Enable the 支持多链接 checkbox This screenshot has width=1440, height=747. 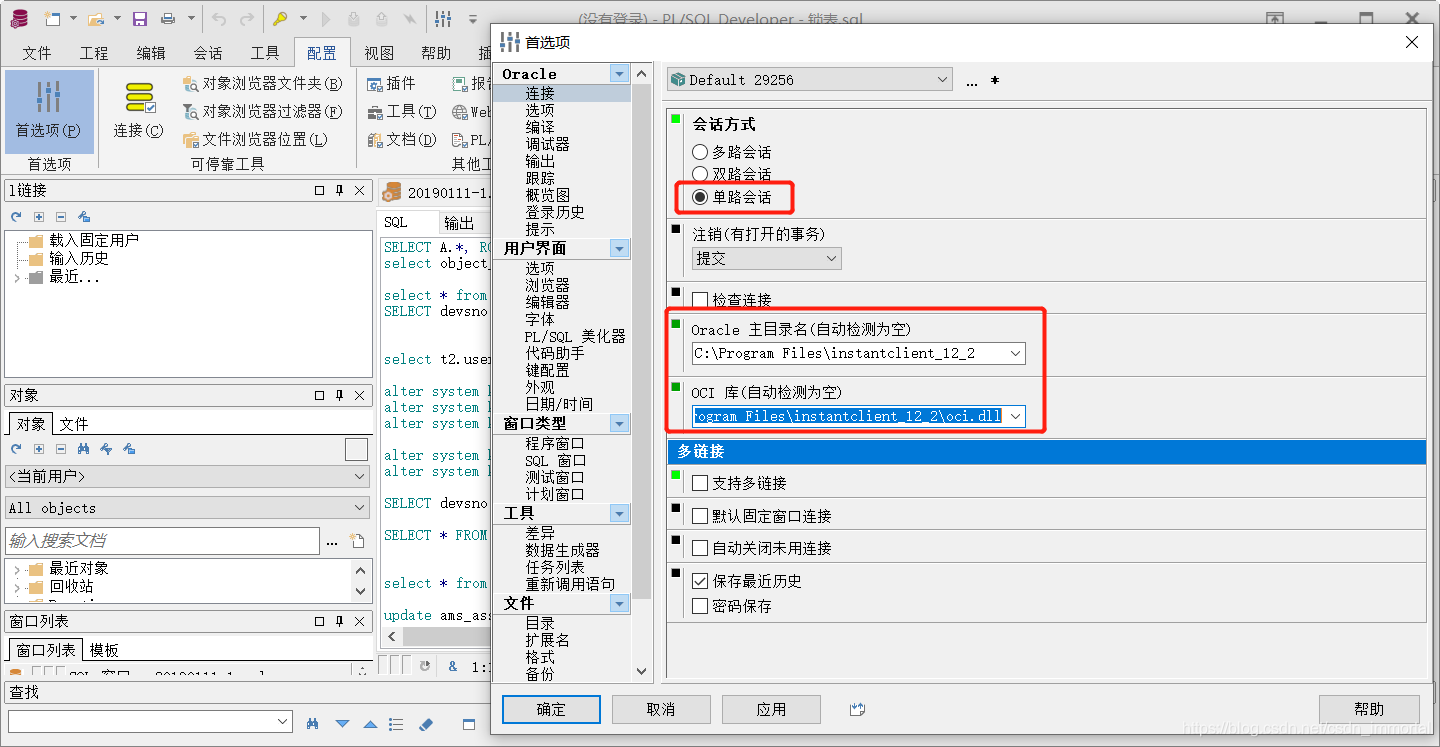coord(700,483)
